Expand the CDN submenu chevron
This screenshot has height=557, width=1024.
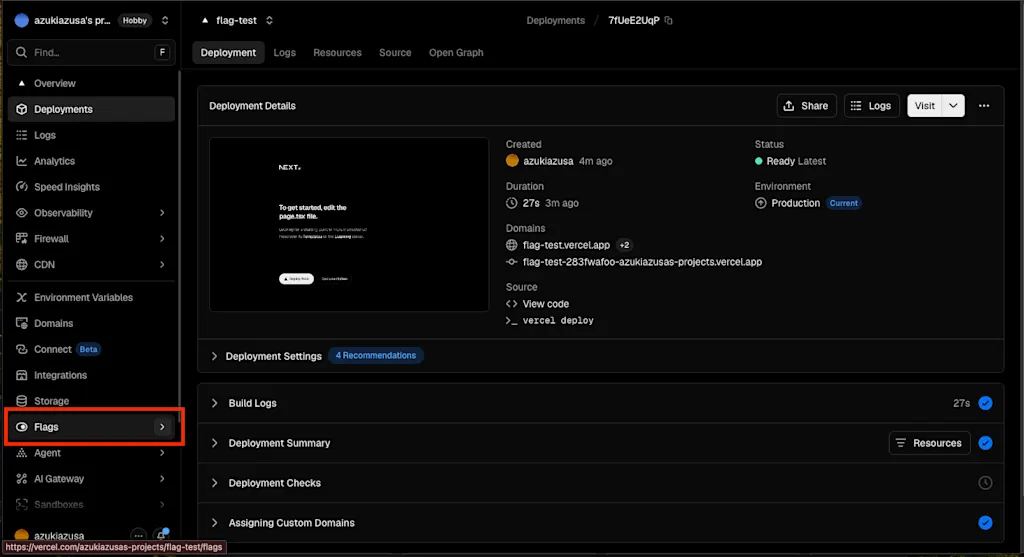point(162,264)
